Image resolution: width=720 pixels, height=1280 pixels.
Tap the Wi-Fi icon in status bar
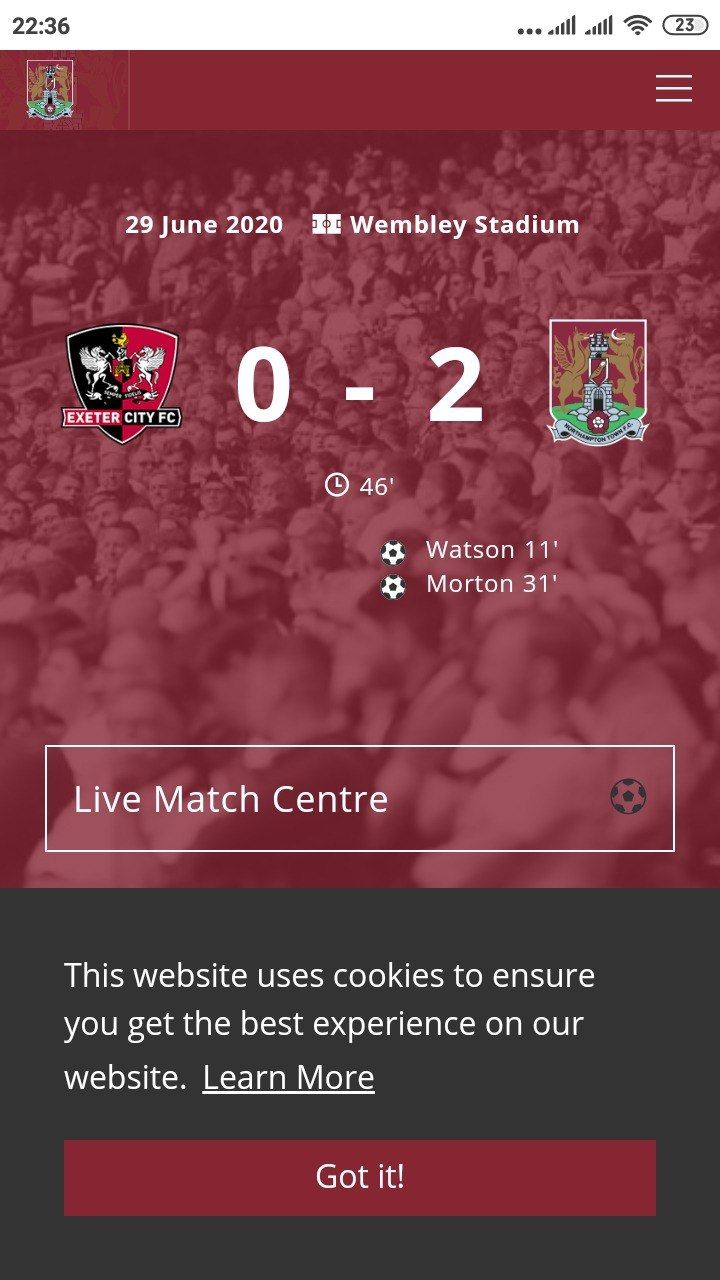click(637, 25)
